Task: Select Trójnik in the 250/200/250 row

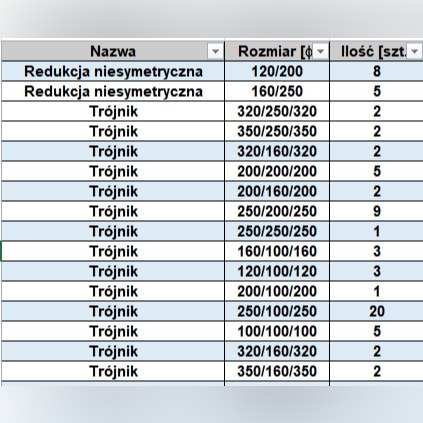Action: click(113, 211)
